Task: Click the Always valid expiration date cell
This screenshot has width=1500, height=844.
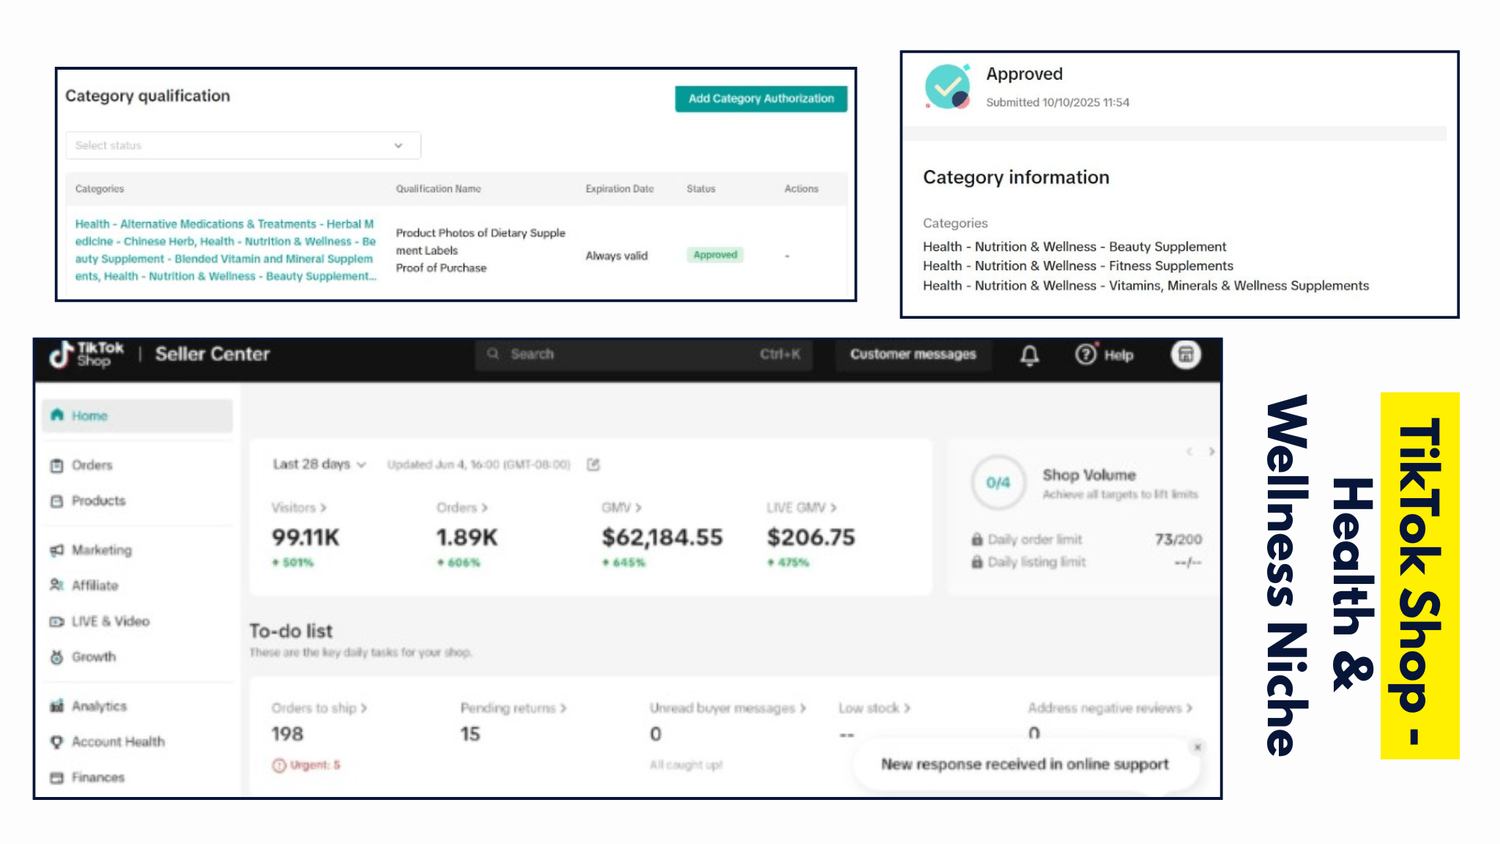Action: [x=616, y=256]
